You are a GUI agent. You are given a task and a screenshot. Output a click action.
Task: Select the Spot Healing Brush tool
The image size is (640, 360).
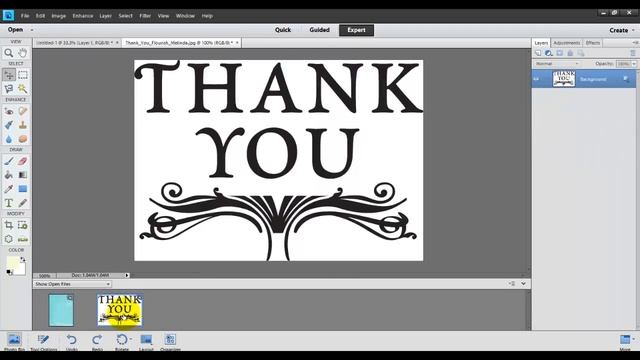23,111
